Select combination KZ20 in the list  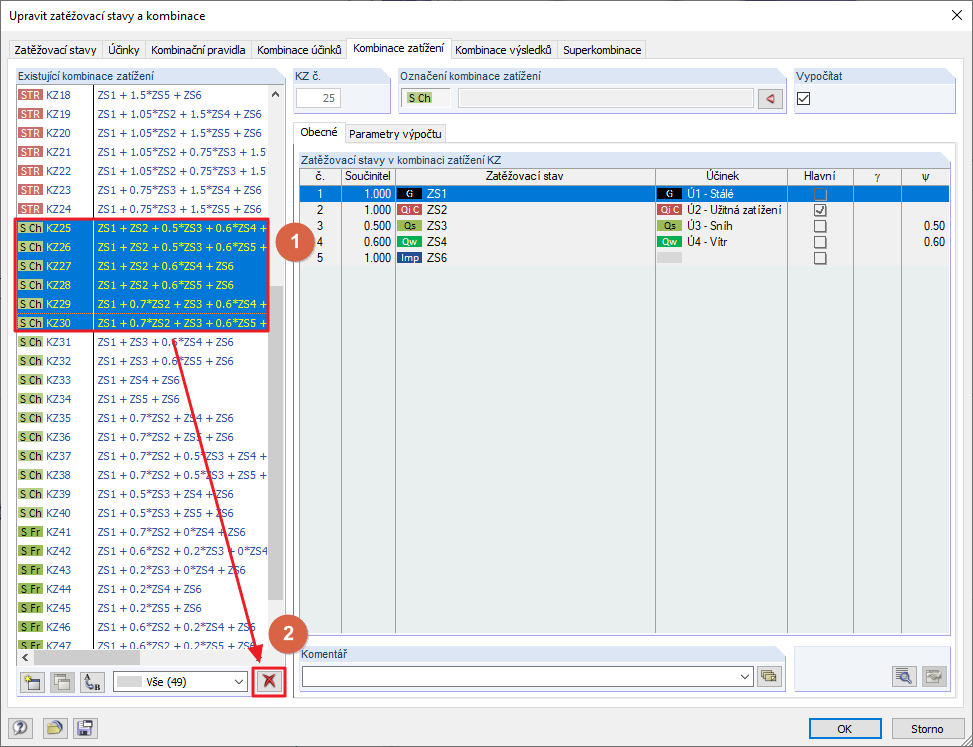pyautogui.click(x=143, y=133)
